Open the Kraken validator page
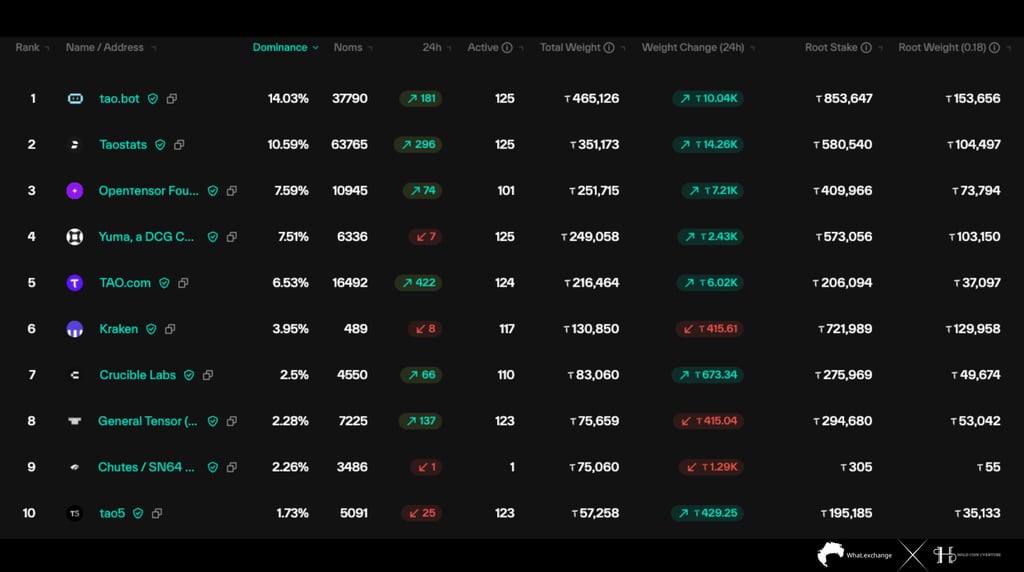Image resolution: width=1024 pixels, height=572 pixels. 118,329
